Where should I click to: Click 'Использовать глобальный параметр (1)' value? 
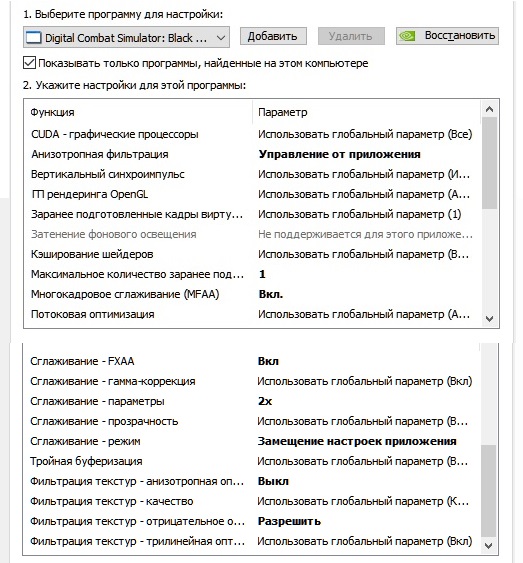360,214
